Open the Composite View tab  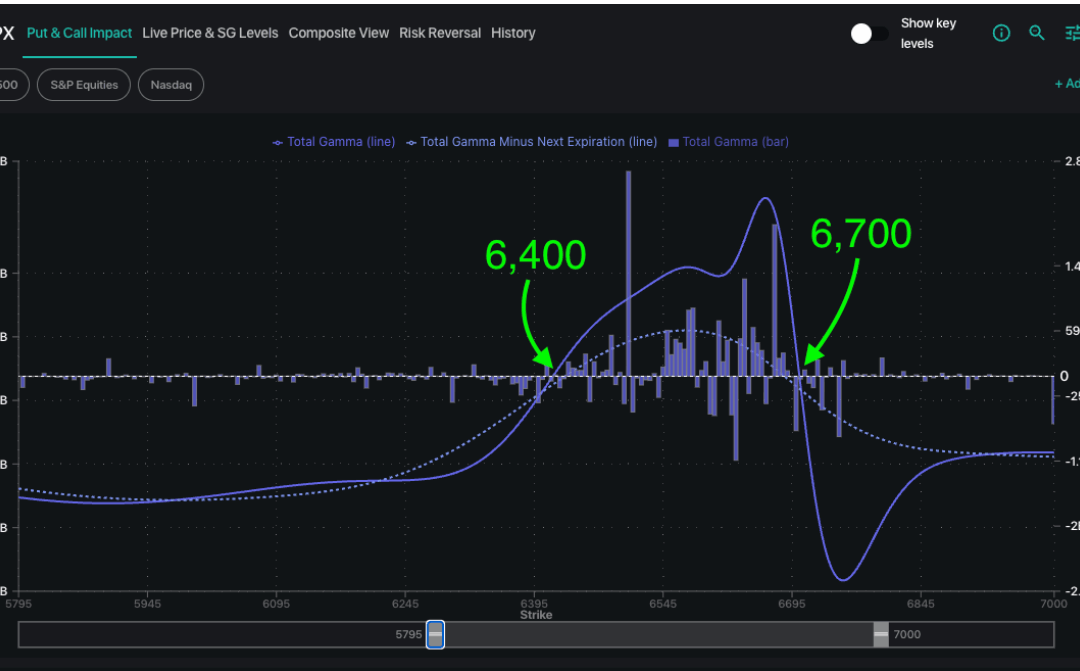click(339, 32)
